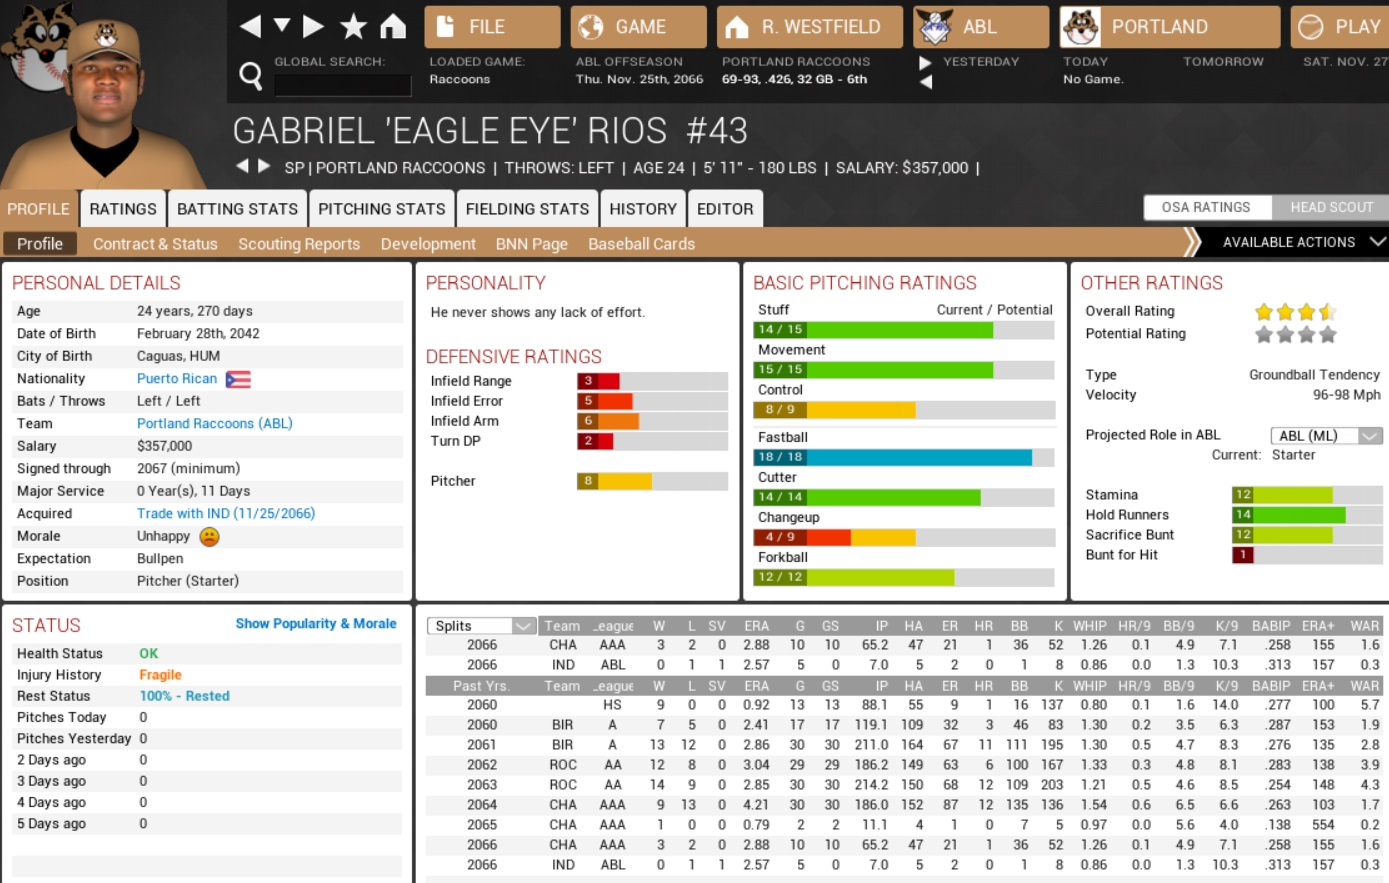This screenshot has height=883, width=1389.
Task: Switch to Head Scout ratings
Action: point(1331,207)
